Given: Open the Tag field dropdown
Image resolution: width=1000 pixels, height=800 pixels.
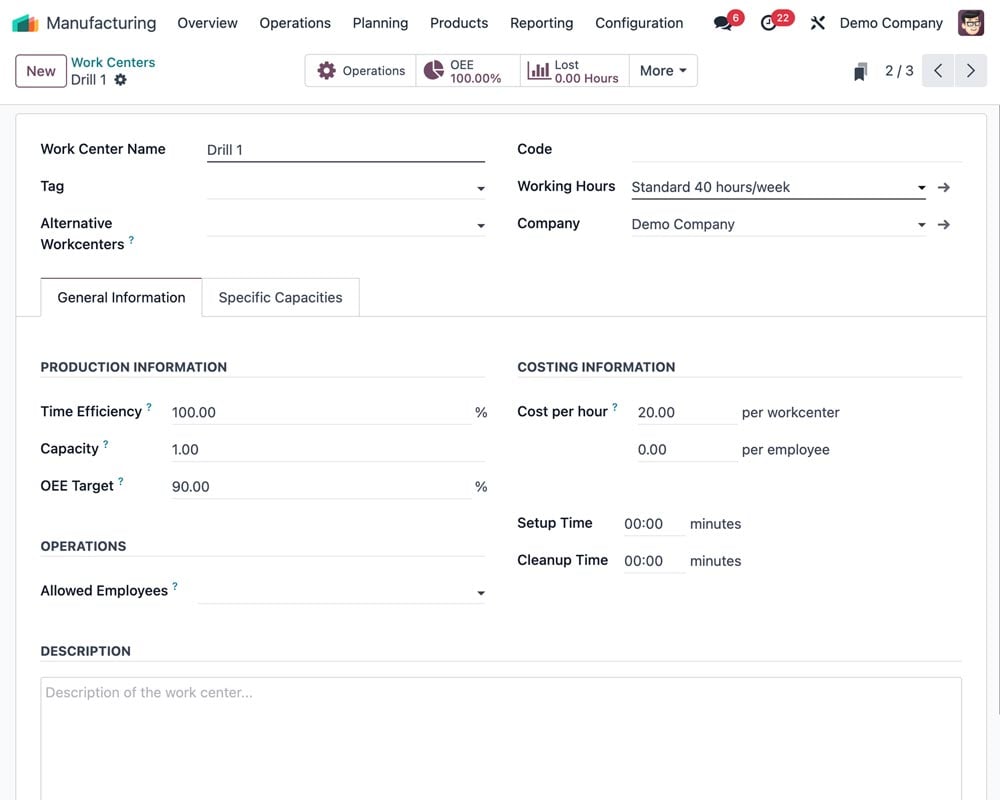Looking at the screenshot, I should (481, 187).
